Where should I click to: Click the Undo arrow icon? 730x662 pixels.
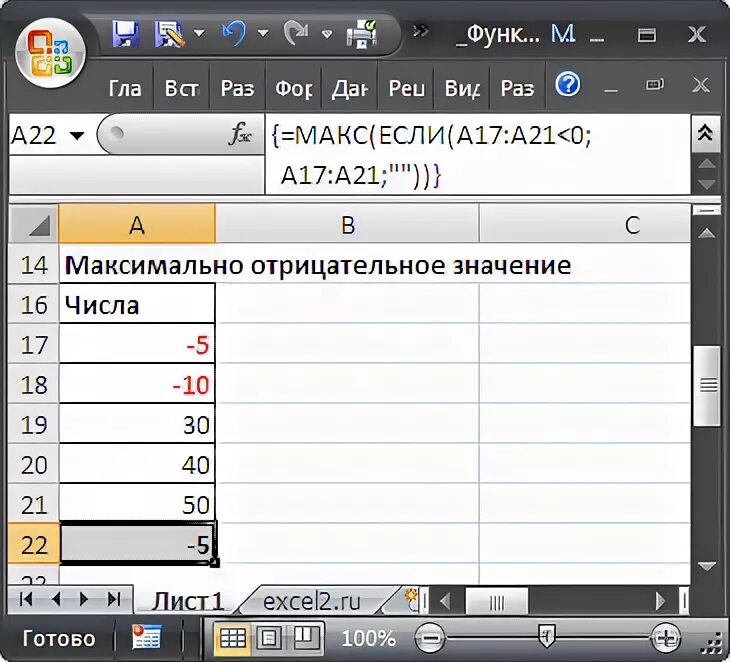pyautogui.click(x=234, y=34)
